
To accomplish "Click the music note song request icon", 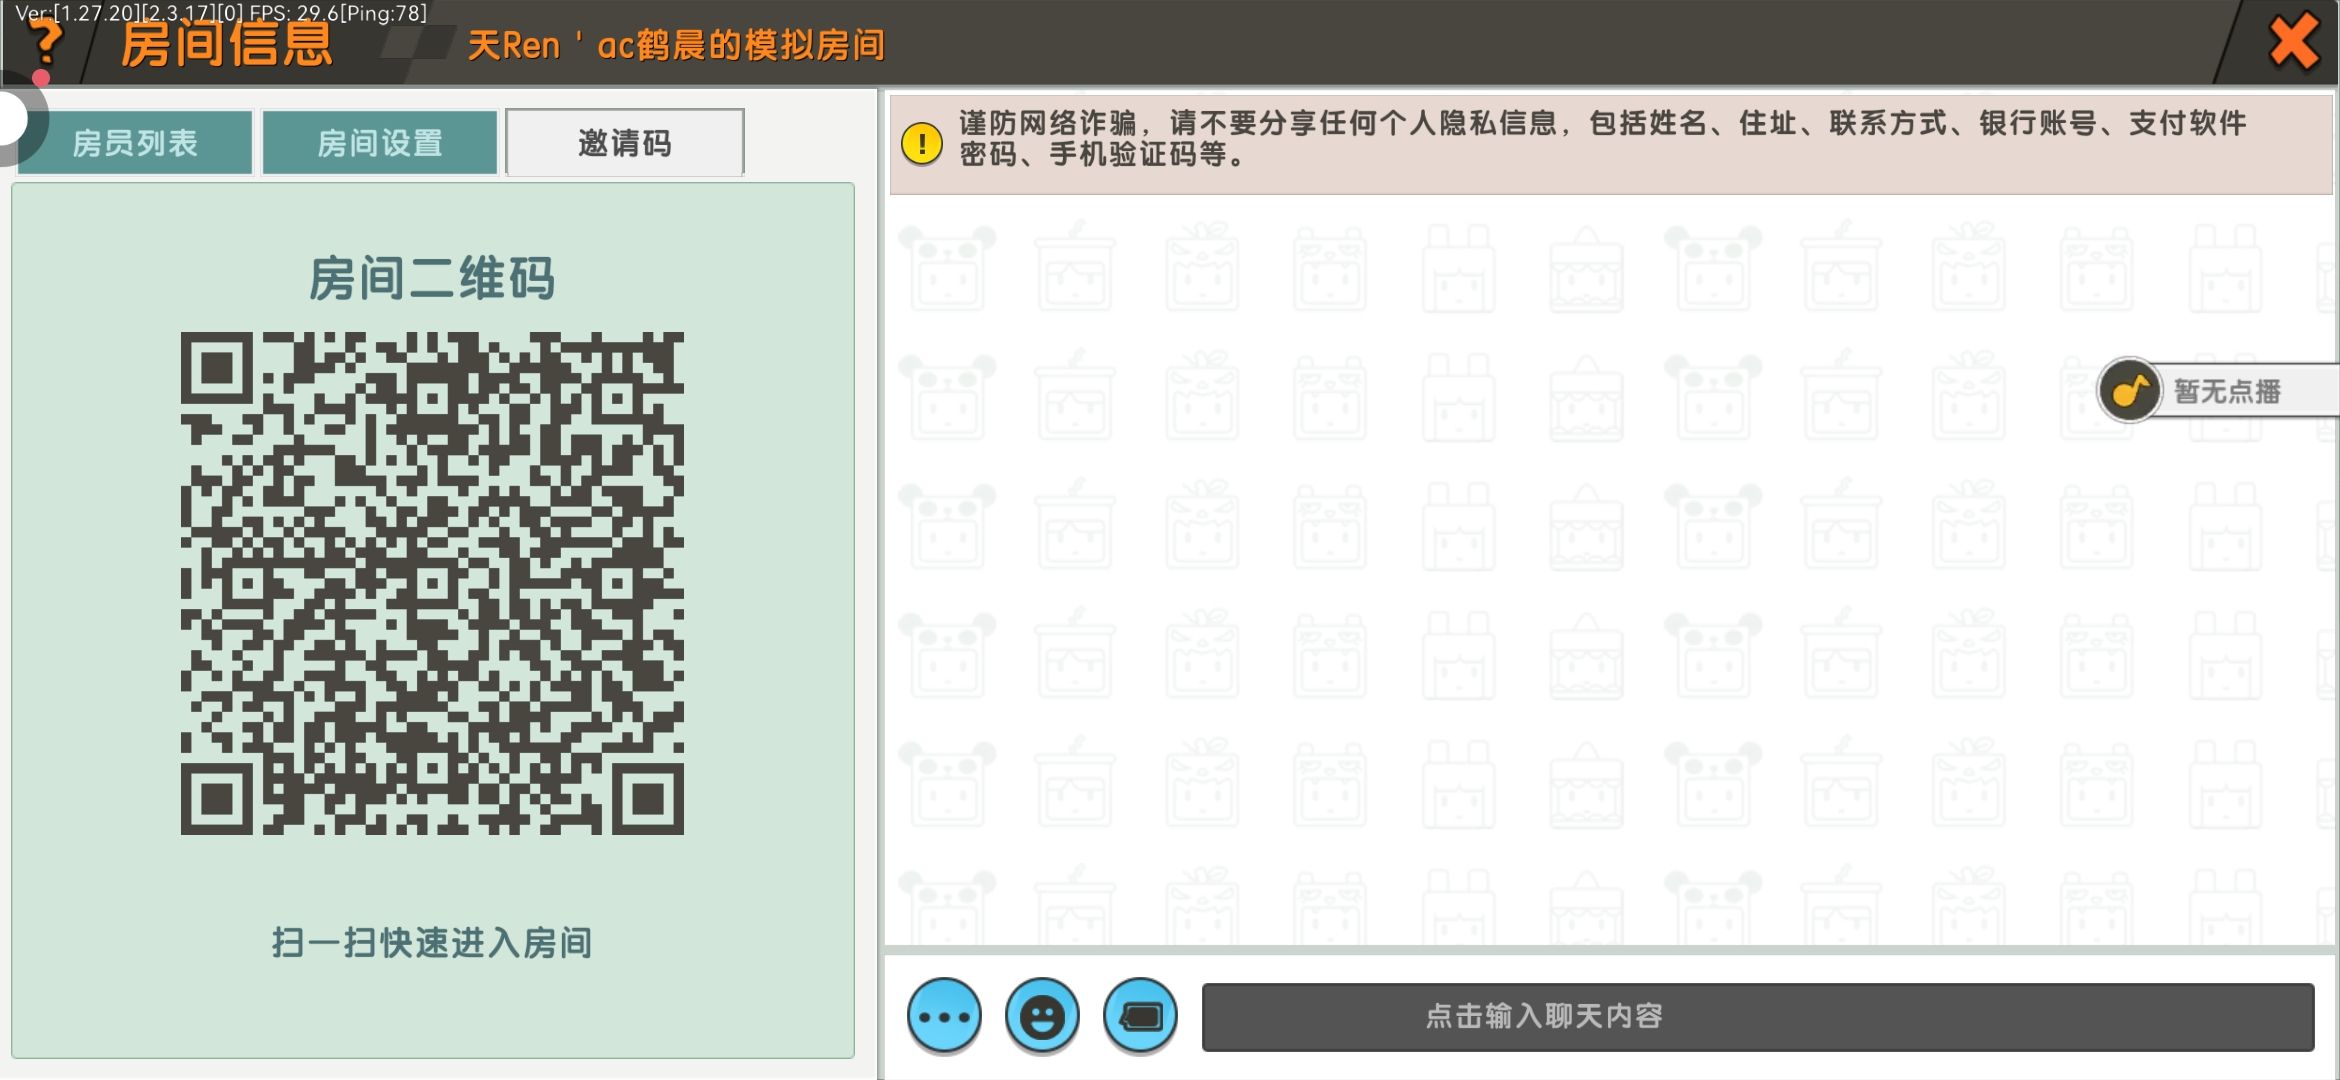I will 2129,390.
